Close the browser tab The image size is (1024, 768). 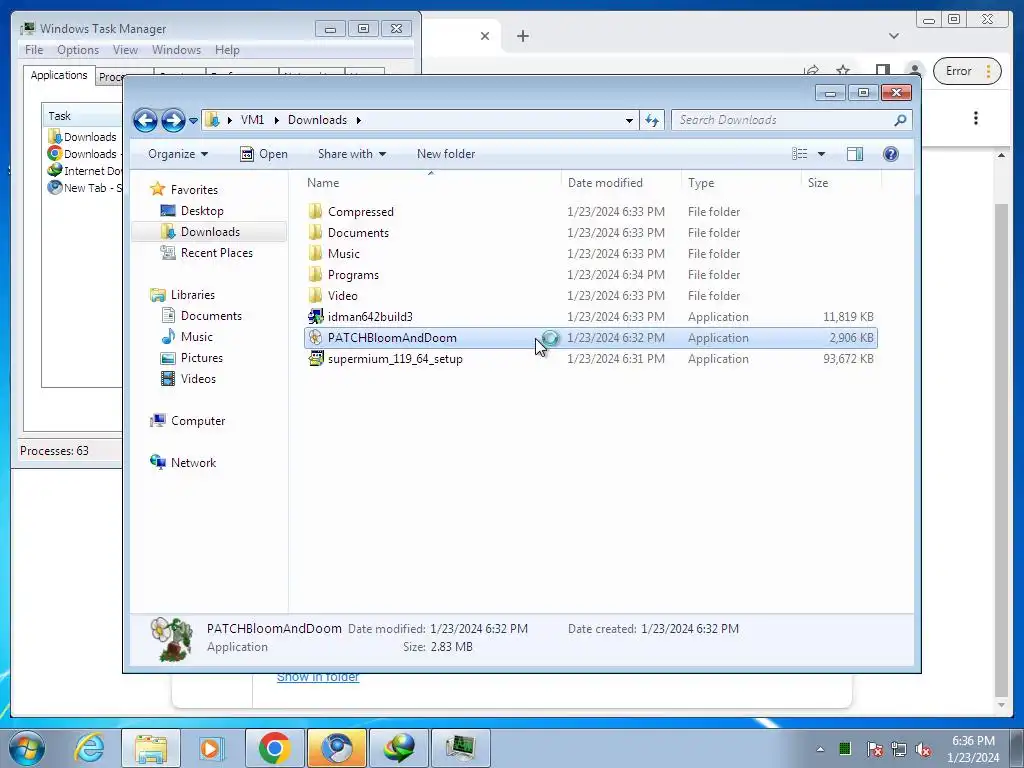pos(485,36)
